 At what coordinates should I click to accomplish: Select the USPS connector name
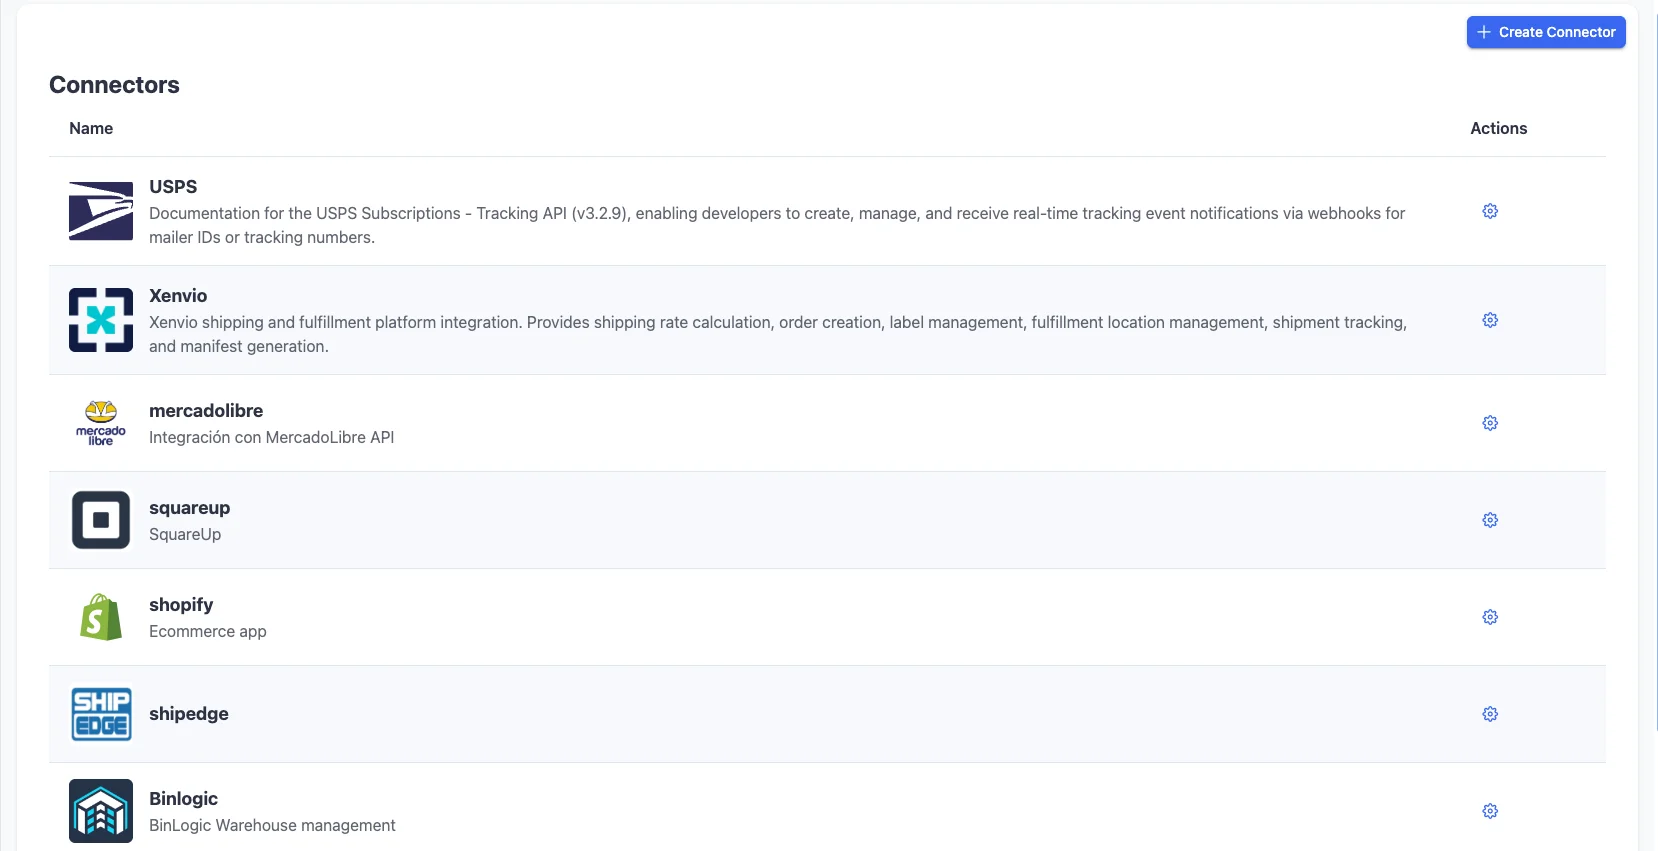tap(173, 187)
